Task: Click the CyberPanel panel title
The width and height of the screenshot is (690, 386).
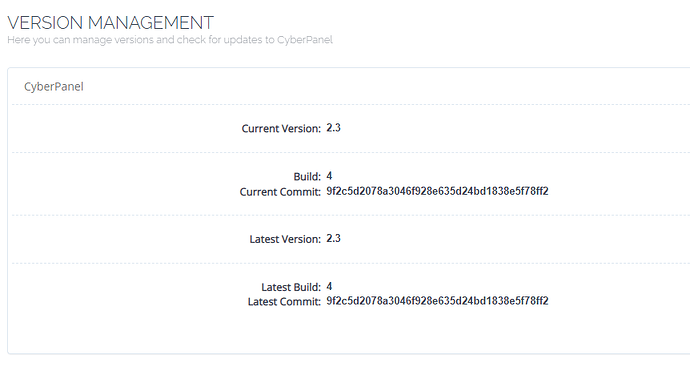Action: pos(54,87)
